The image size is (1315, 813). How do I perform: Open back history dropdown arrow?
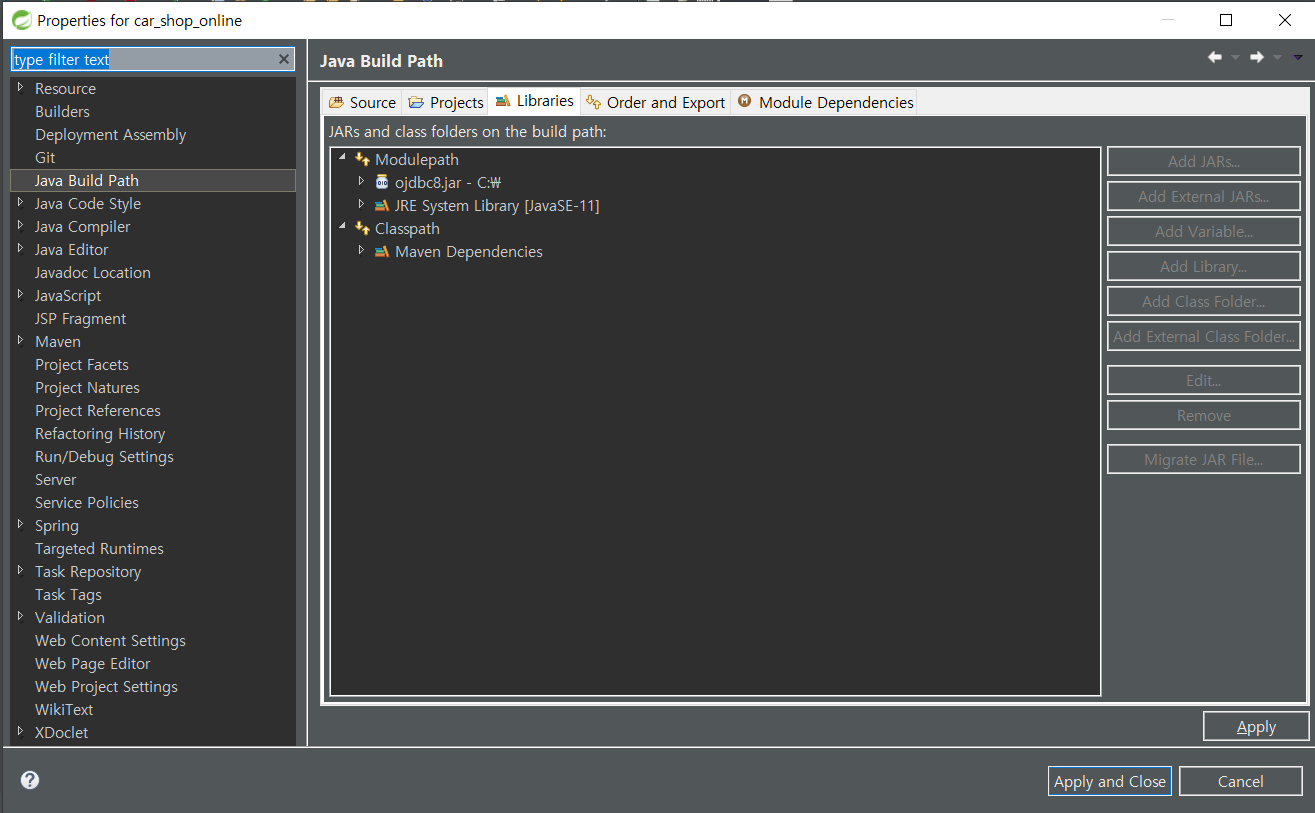[1235, 58]
